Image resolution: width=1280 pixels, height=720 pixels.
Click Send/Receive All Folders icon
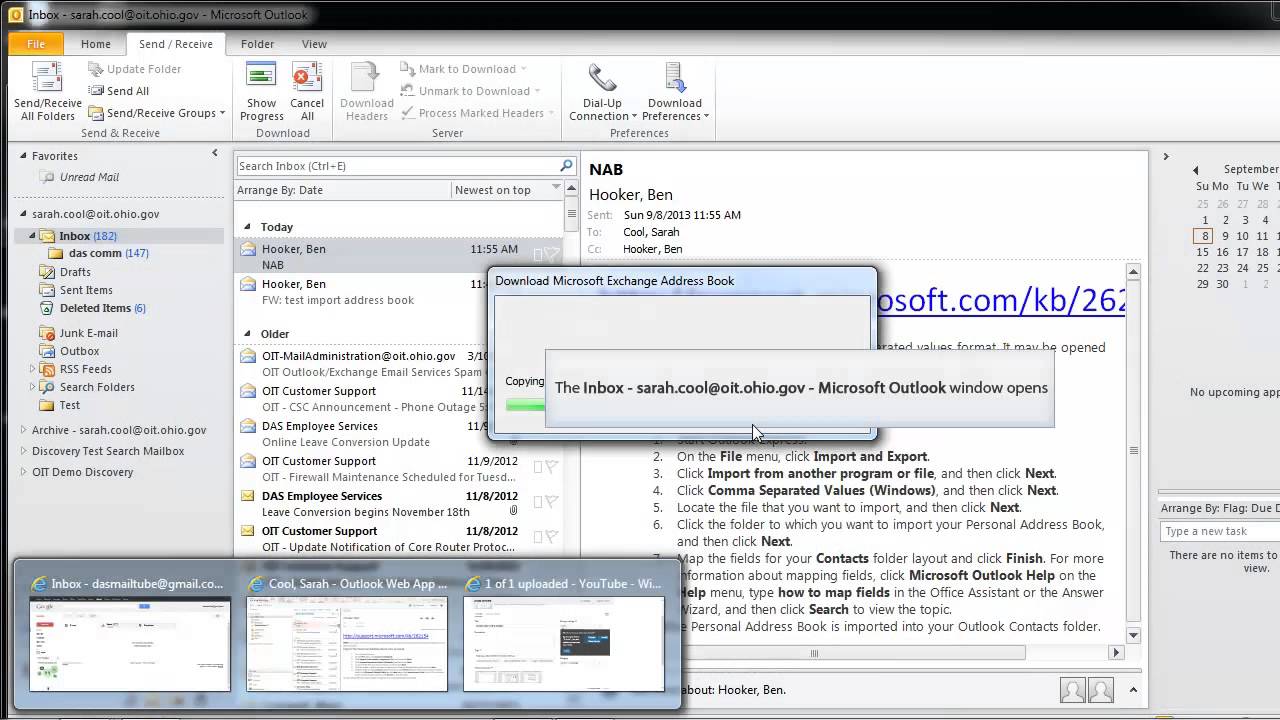pos(47,78)
